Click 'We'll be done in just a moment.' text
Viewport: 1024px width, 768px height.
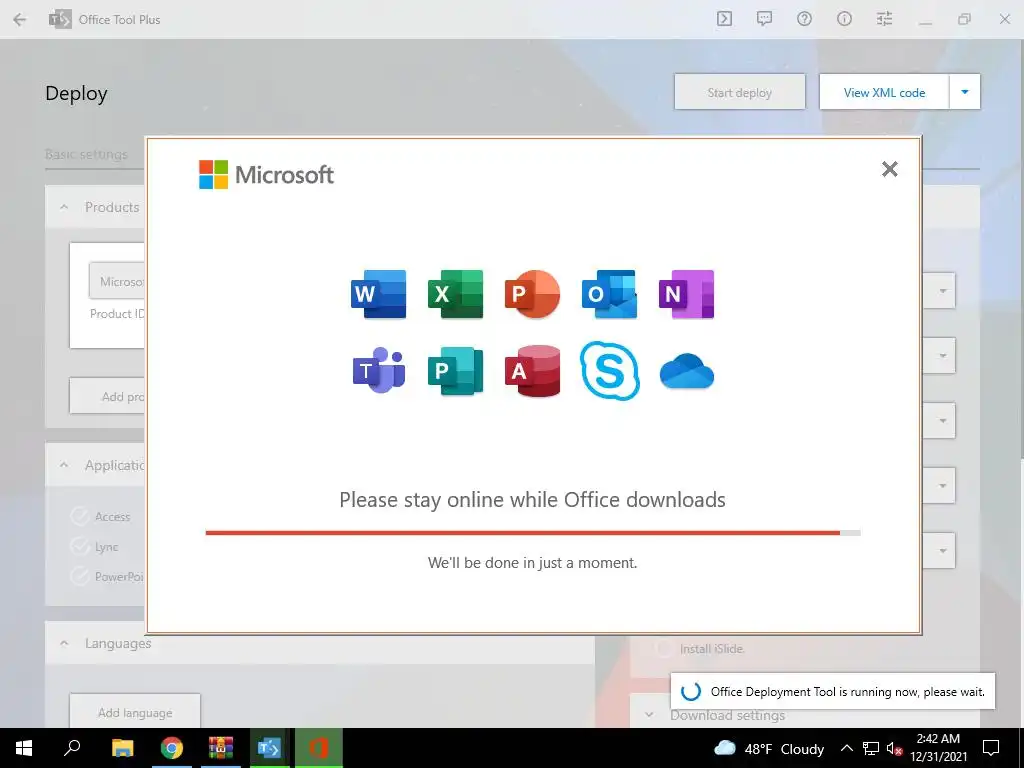(532, 562)
